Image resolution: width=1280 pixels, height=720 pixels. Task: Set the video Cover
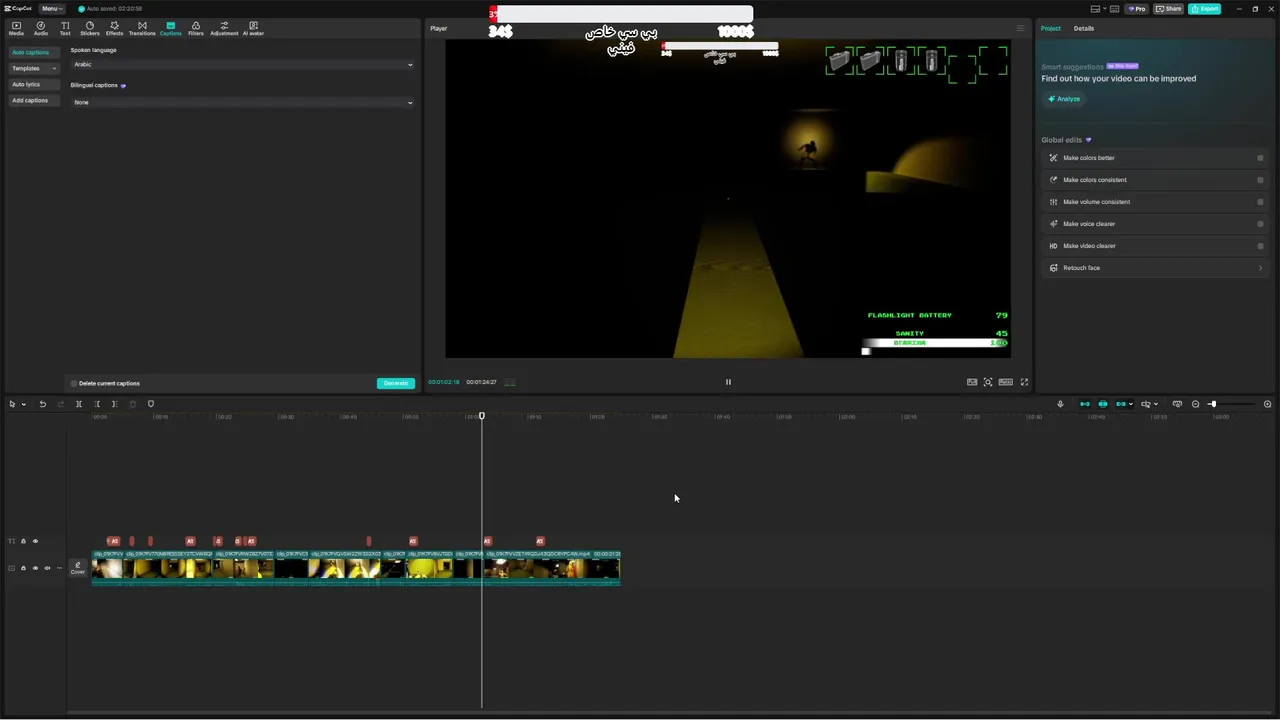point(77,568)
